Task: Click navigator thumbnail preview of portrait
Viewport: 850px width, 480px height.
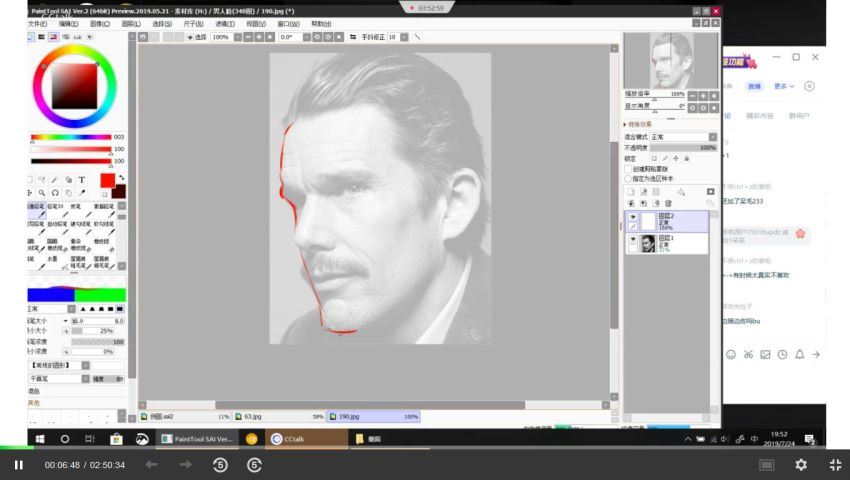Action: pos(671,60)
